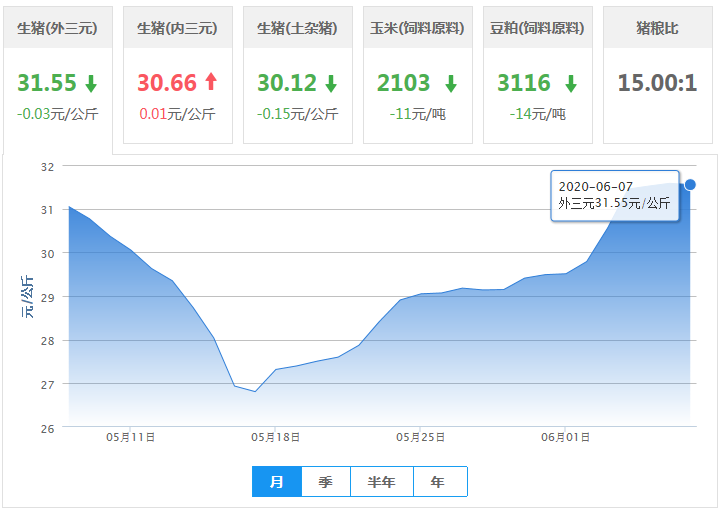Set chart range to 半年
This screenshot has height=513, width=720.
381,482
